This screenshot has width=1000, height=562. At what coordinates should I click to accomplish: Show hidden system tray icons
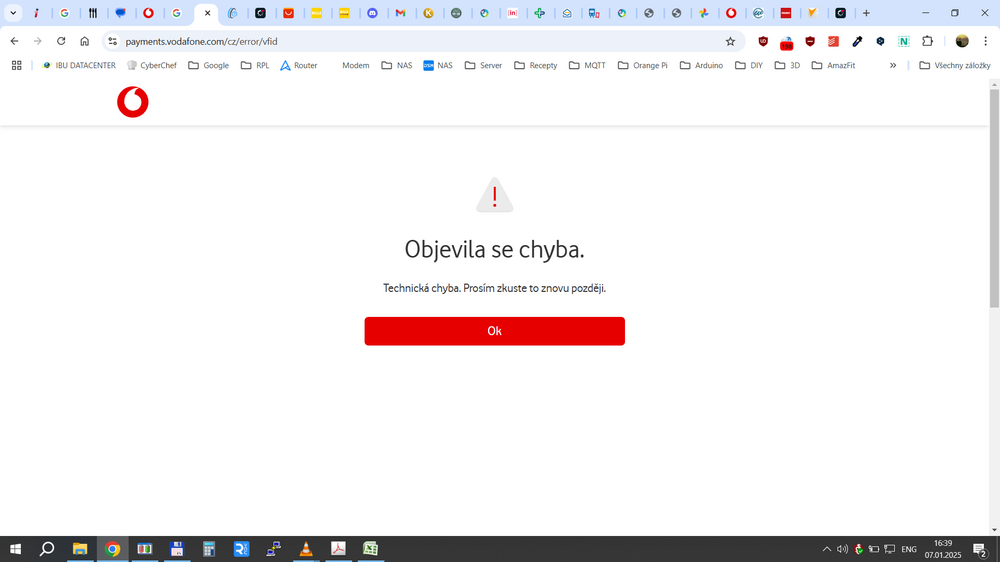[x=827, y=549]
